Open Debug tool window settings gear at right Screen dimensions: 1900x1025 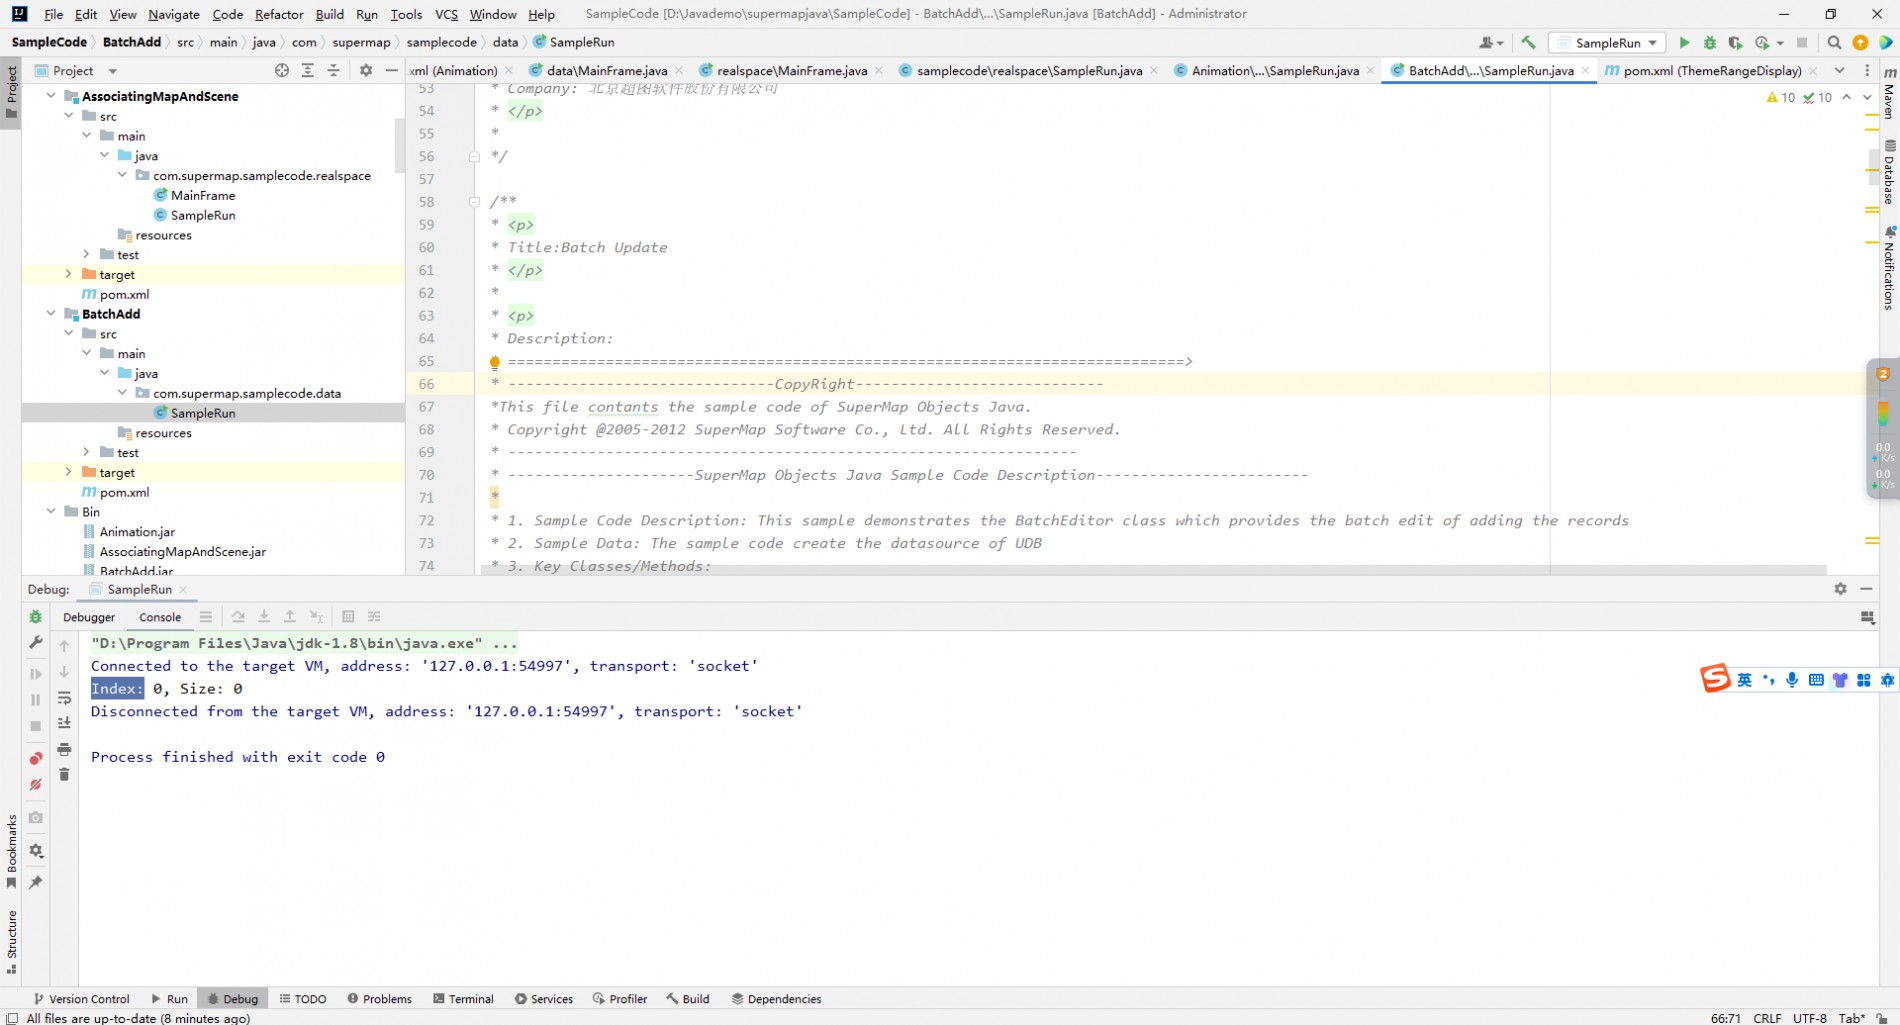click(1840, 589)
